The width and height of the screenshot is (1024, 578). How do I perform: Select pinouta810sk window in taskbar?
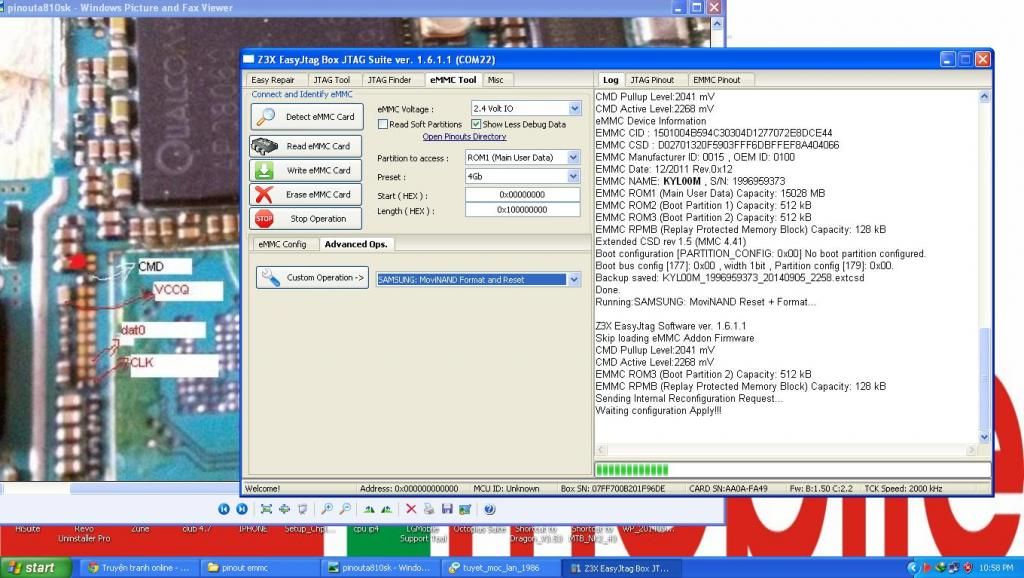[381, 568]
